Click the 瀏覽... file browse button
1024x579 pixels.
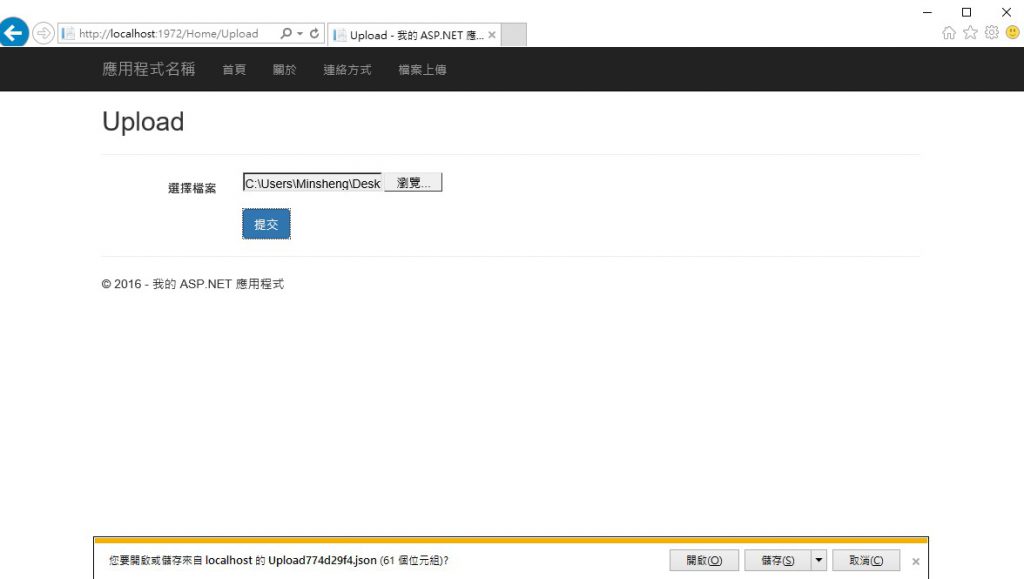413,183
